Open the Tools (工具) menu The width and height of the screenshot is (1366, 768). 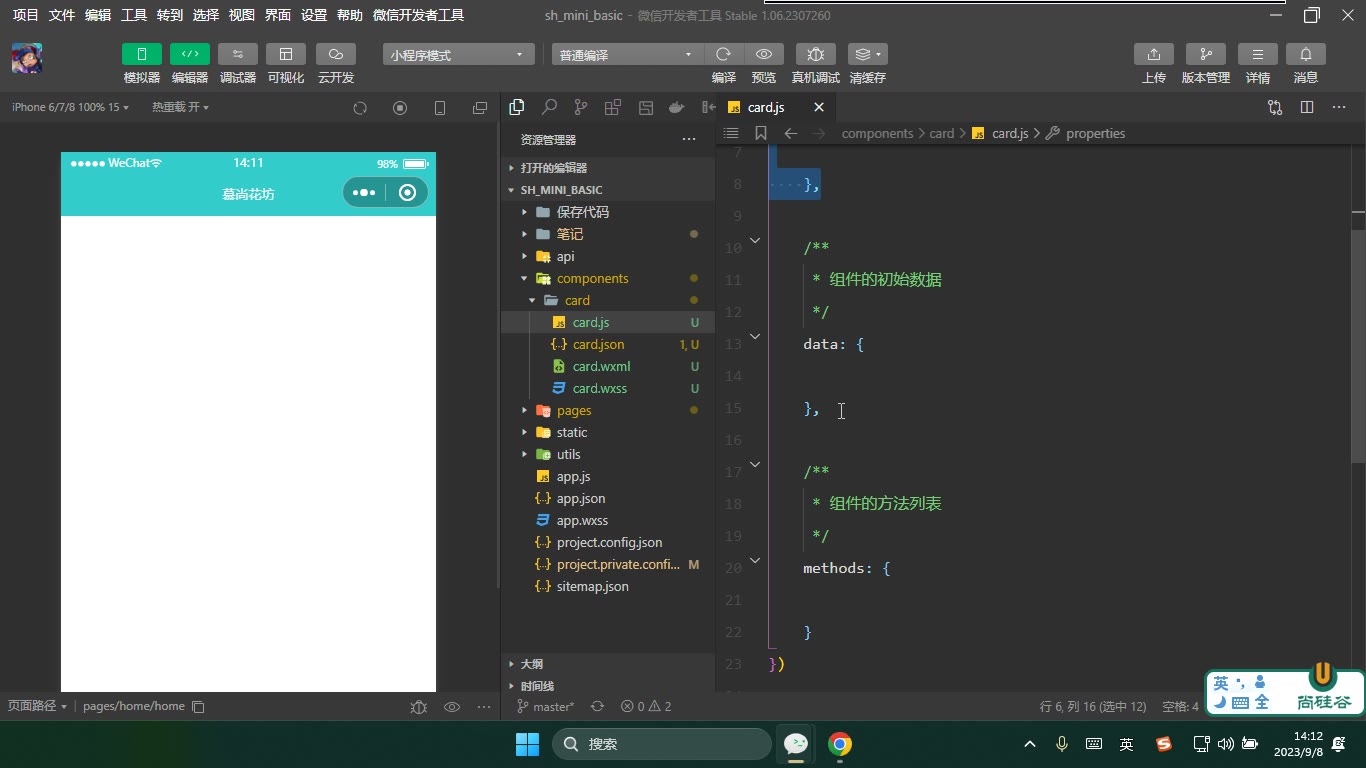point(134,15)
